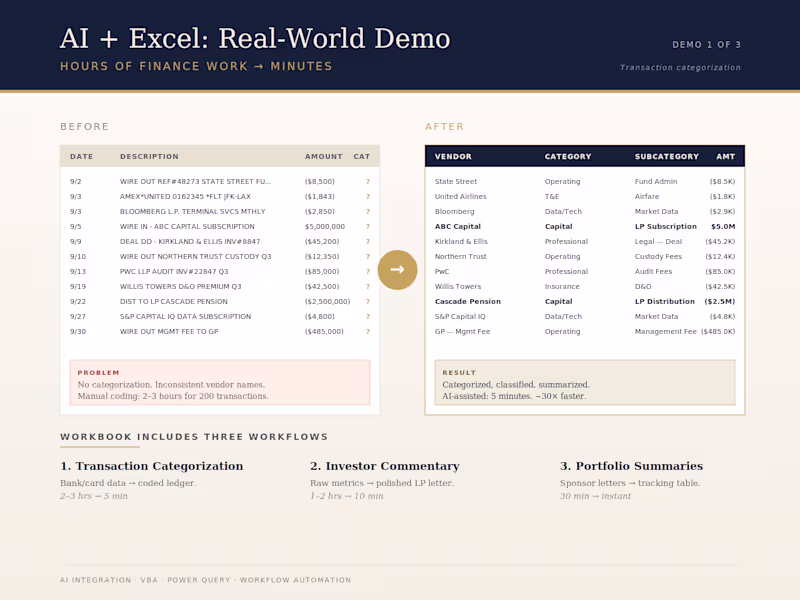Click the AMT column header

726,157
